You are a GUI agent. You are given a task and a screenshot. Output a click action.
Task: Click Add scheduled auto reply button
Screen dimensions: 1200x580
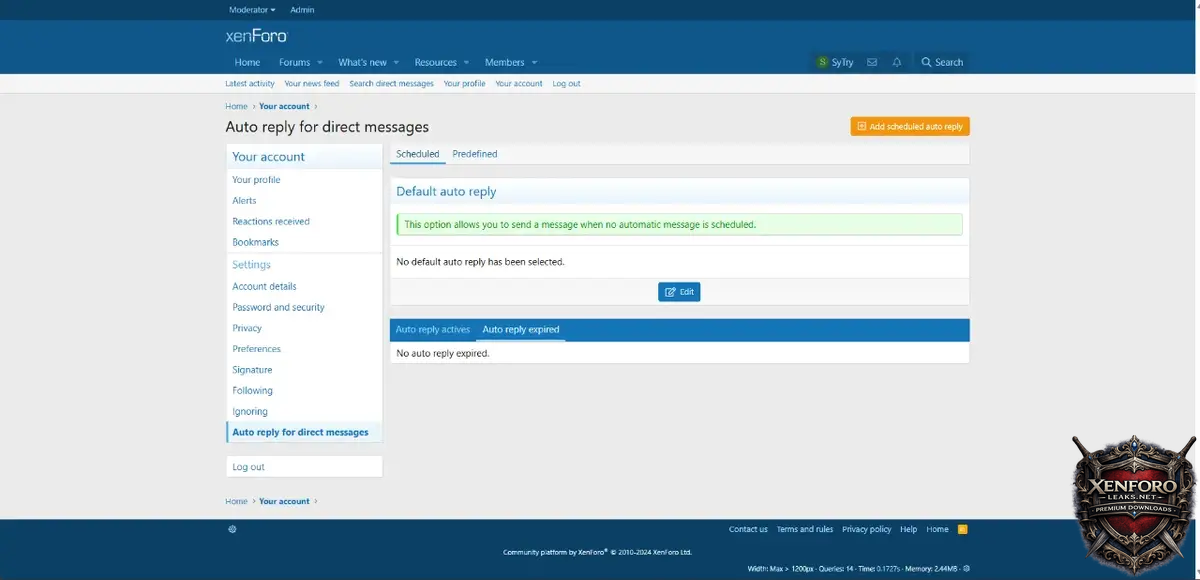coord(910,127)
